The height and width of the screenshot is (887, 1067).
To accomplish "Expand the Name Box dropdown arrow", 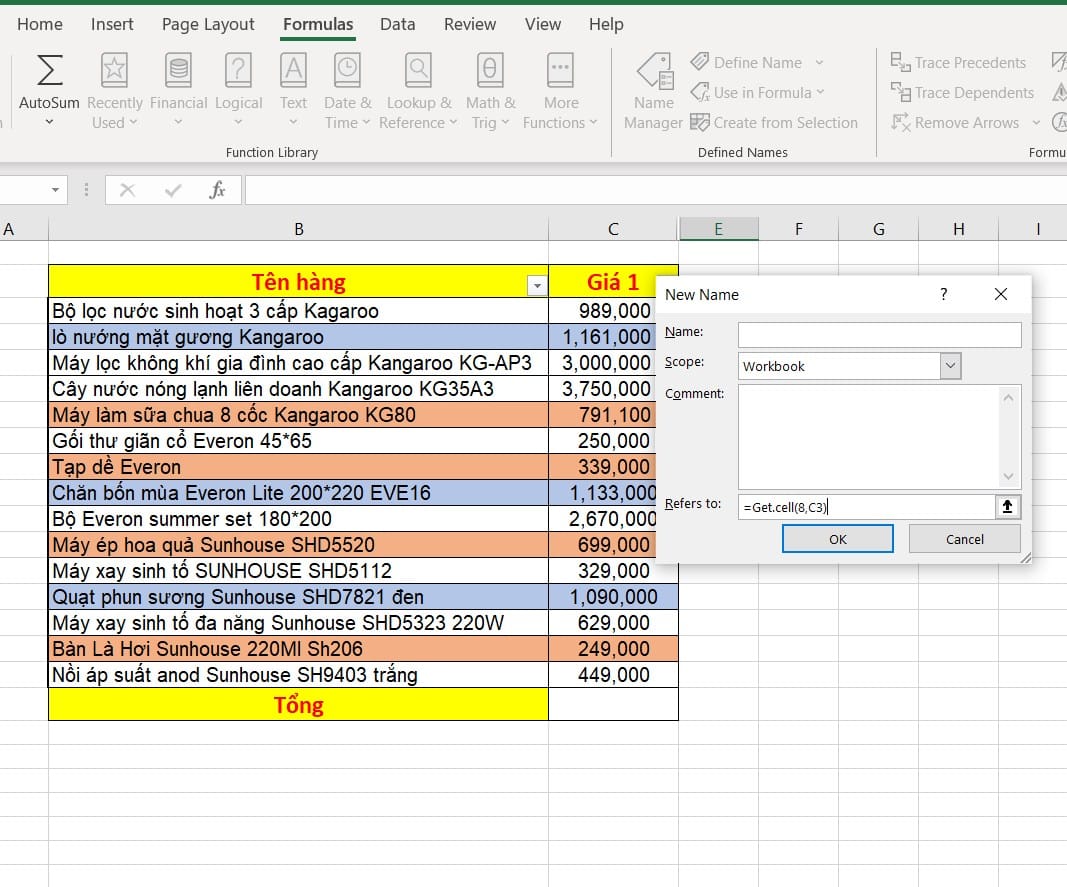I will (55, 190).
